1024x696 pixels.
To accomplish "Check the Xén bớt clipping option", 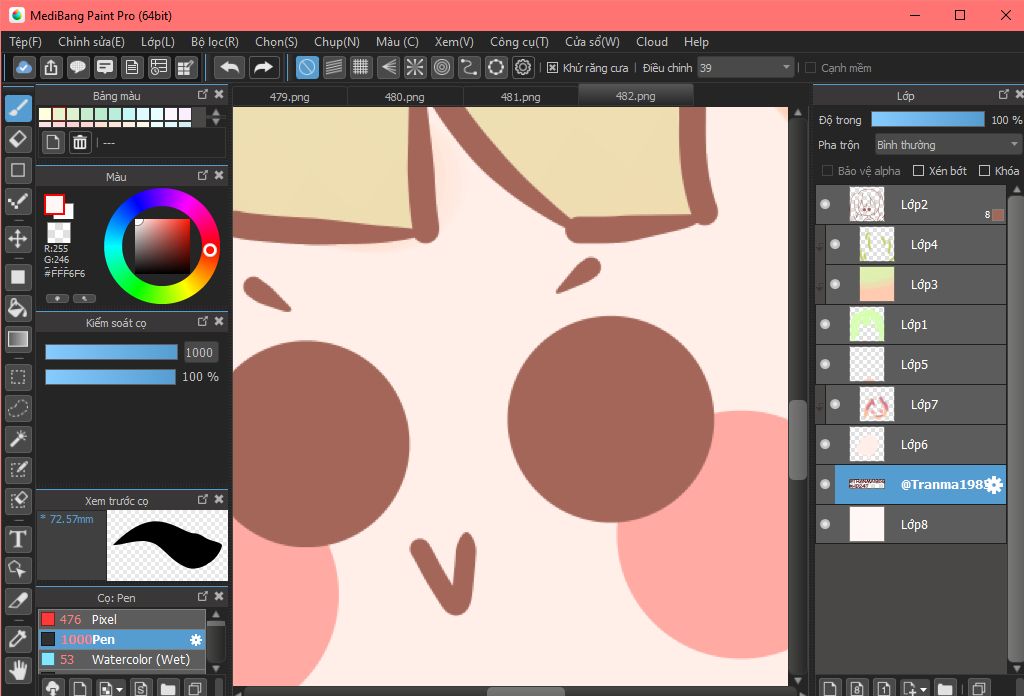I will [918, 170].
